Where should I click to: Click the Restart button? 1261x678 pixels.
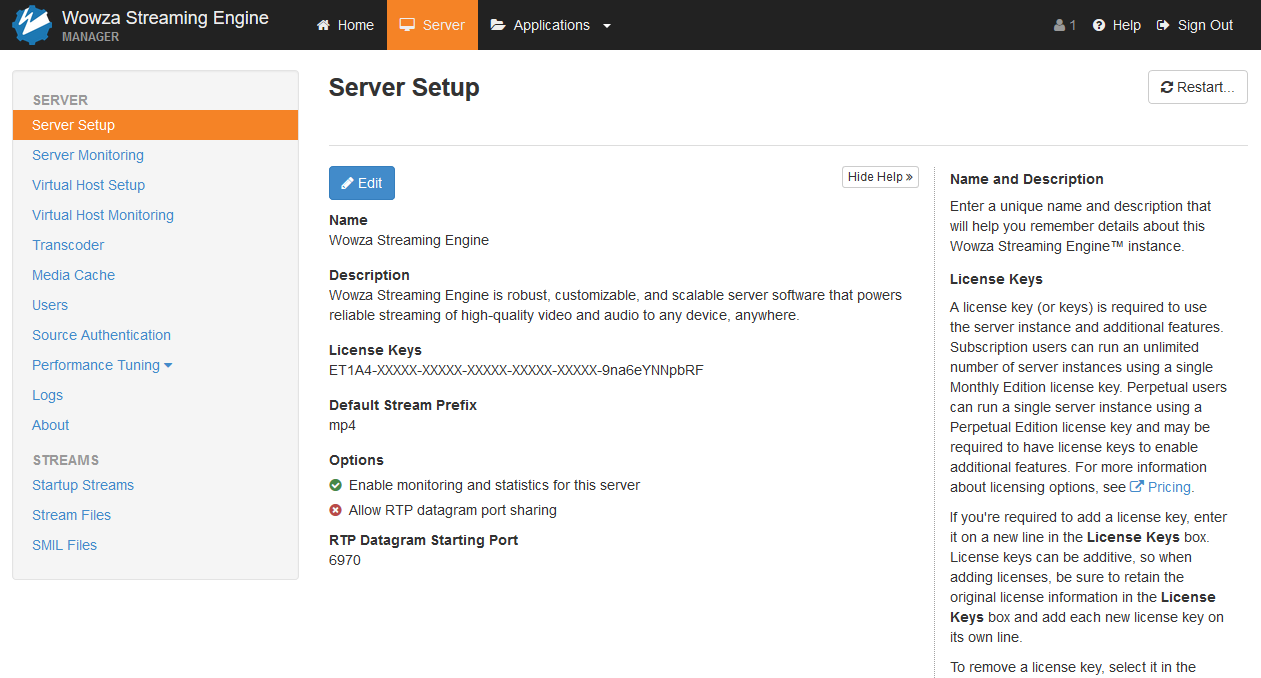click(1198, 87)
